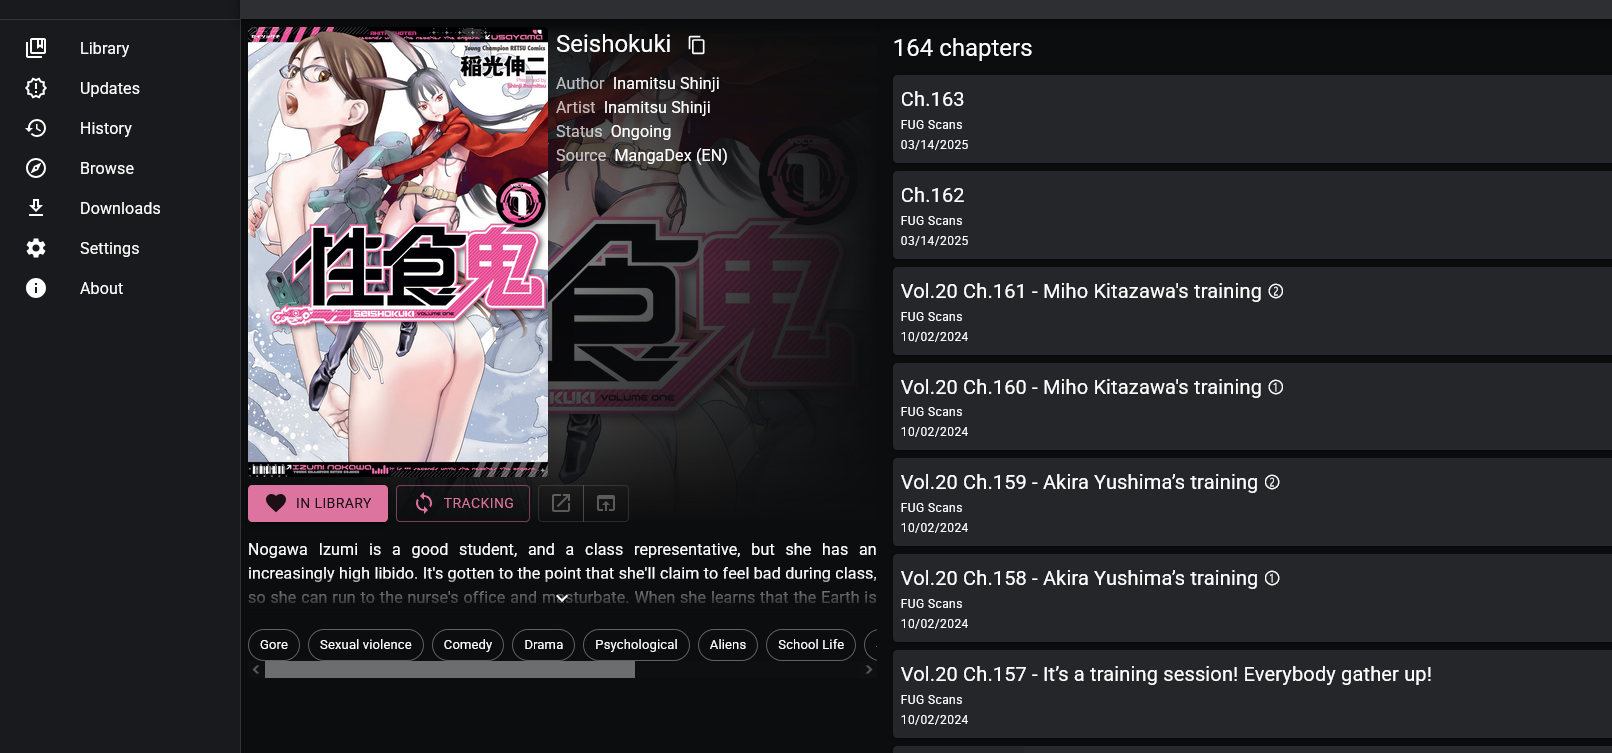The image size is (1612, 753).
Task: Click left arrow of genre tag scrollbar
Action: point(256,670)
